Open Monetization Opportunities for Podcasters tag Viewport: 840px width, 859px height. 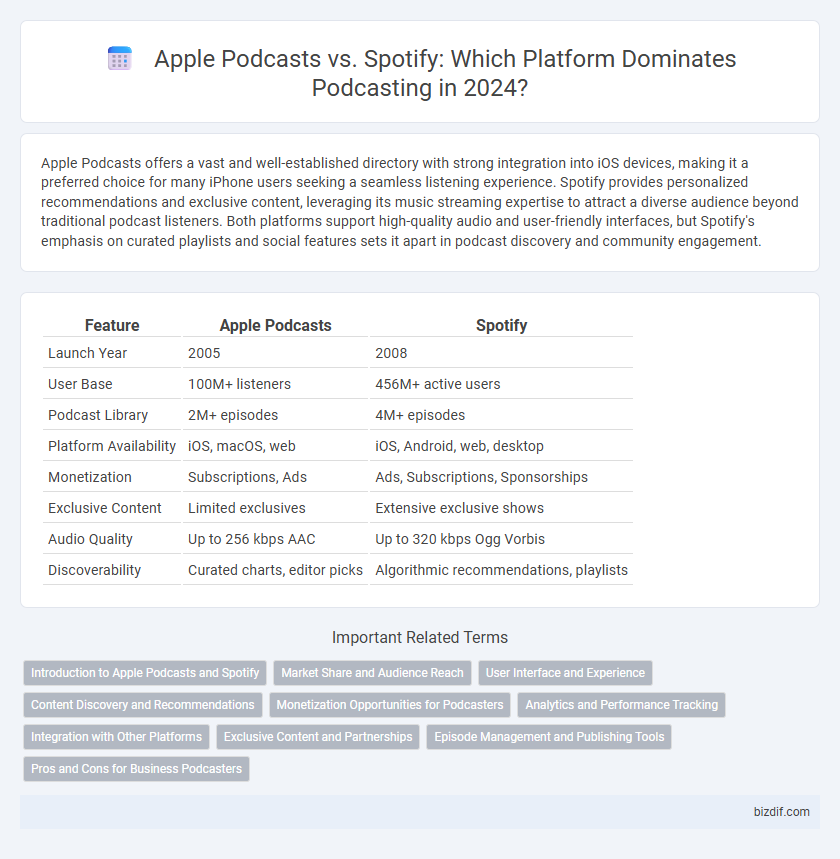click(x=390, y=705)
